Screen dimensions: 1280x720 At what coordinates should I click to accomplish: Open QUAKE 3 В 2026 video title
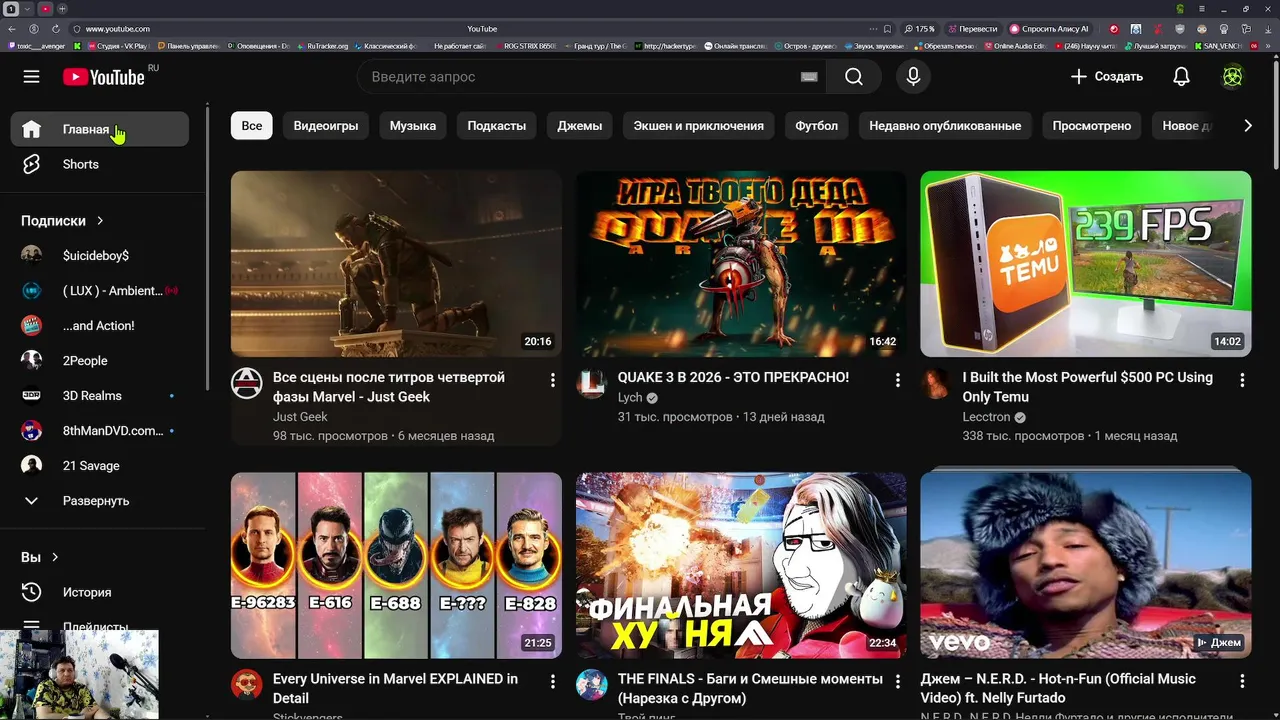[733, 377]
